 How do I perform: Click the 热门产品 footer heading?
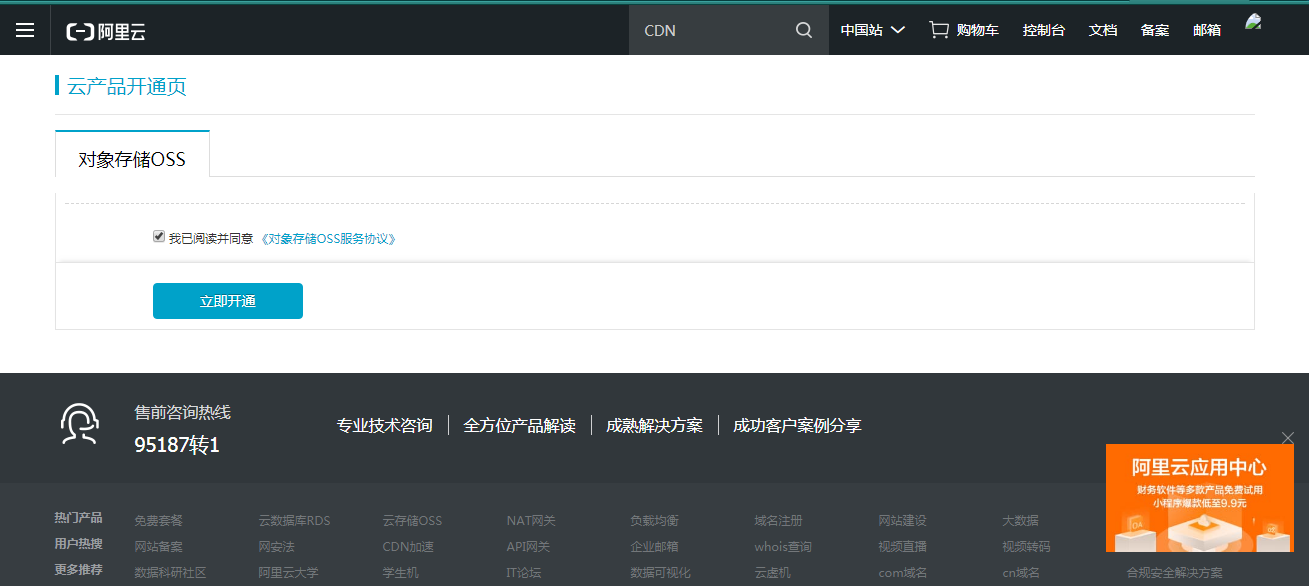(x=78, y=518)
